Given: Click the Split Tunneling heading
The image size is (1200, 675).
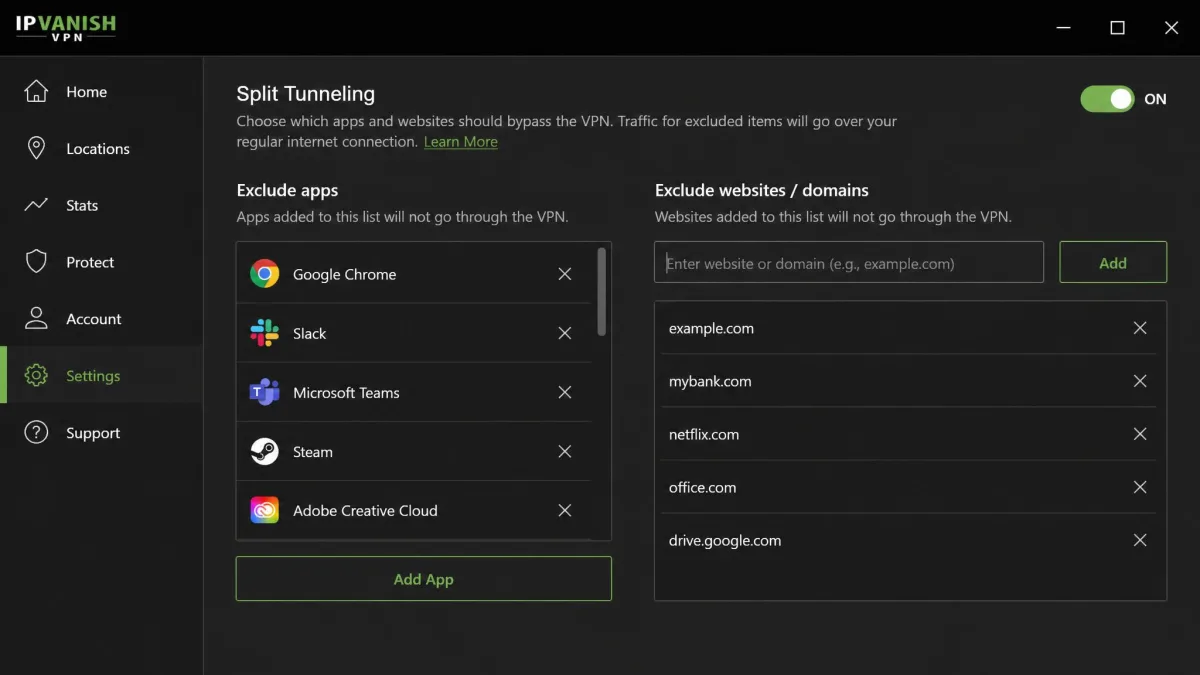Looking at the screenshot, I should [305, 94].
